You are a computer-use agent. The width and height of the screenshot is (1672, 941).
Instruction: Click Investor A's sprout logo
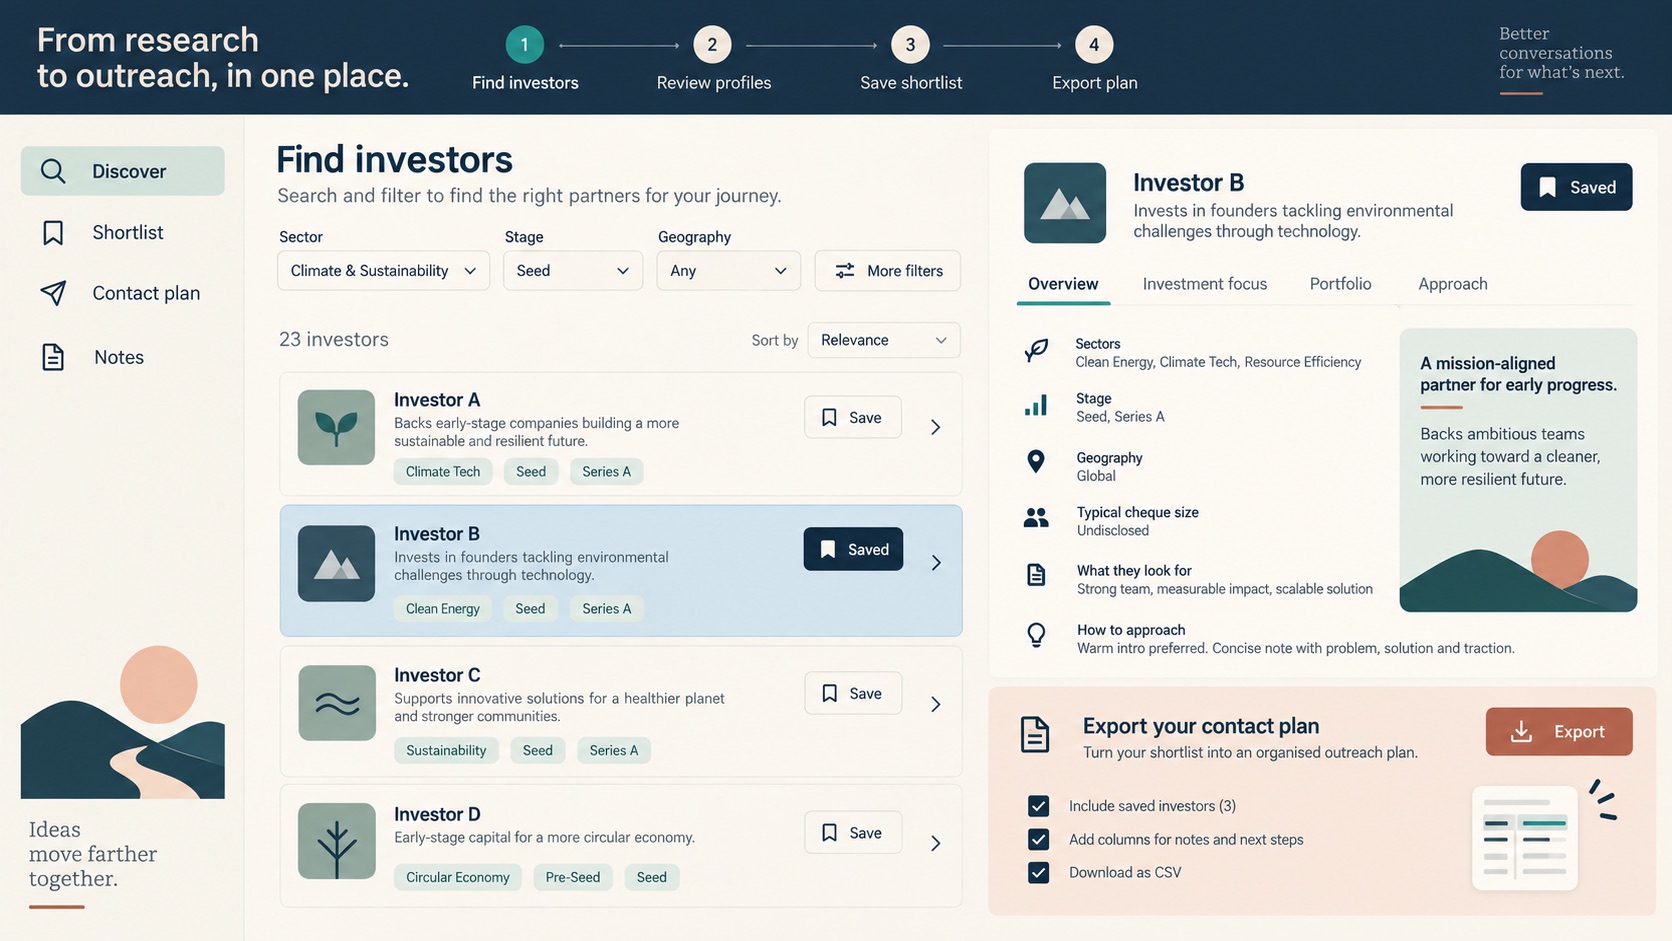click(x=336, y=427)
